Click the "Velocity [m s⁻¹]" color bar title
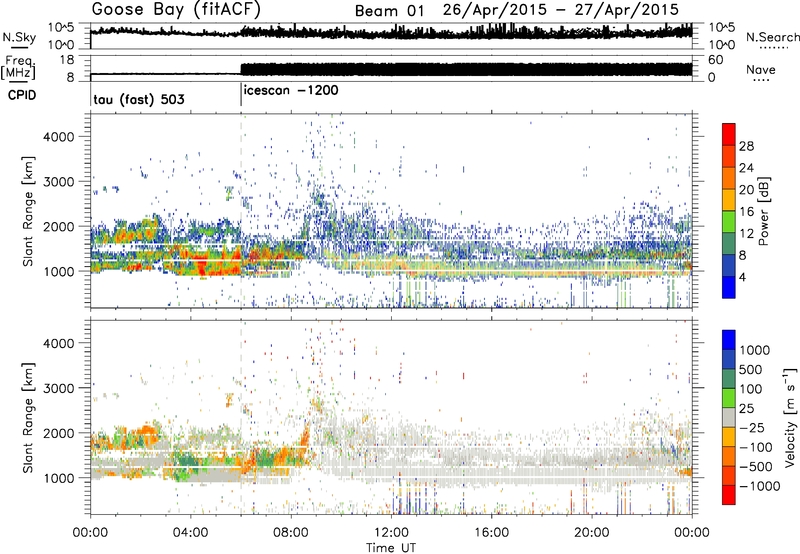Image resolution: width=800 pixels, height=554 pixels. [790, 417]
